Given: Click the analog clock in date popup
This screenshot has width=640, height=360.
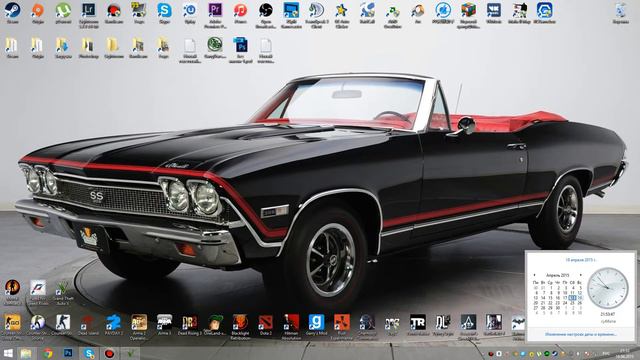Looking at the screenshot, I should pos(608,288).
